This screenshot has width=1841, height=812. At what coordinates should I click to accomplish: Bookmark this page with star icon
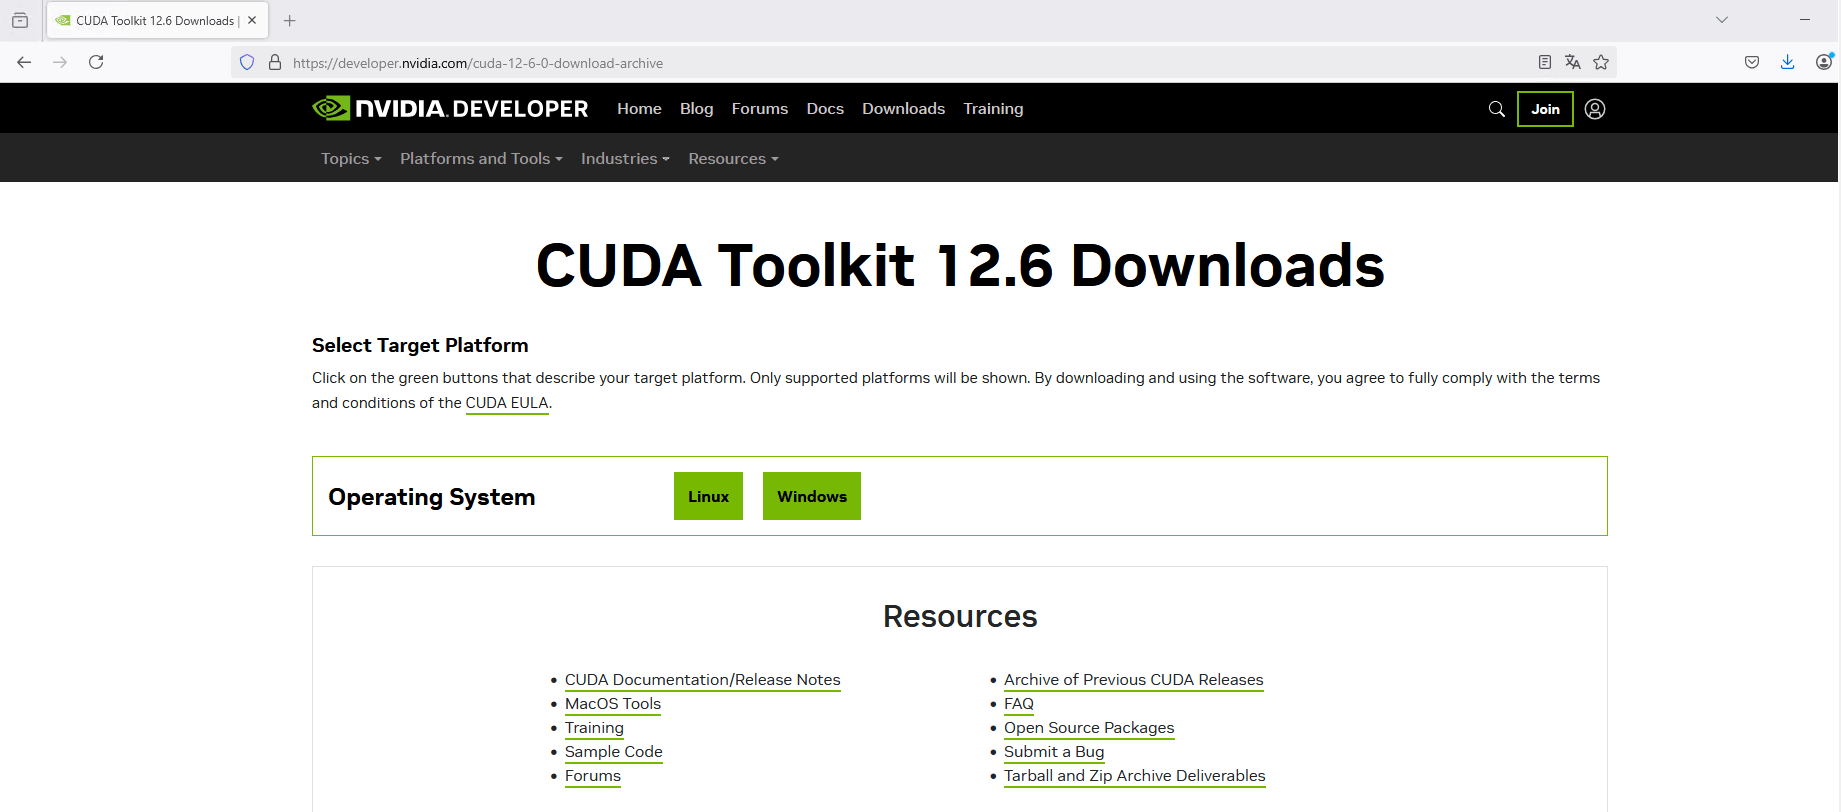pyautogui.click(x=1601, y=62)
